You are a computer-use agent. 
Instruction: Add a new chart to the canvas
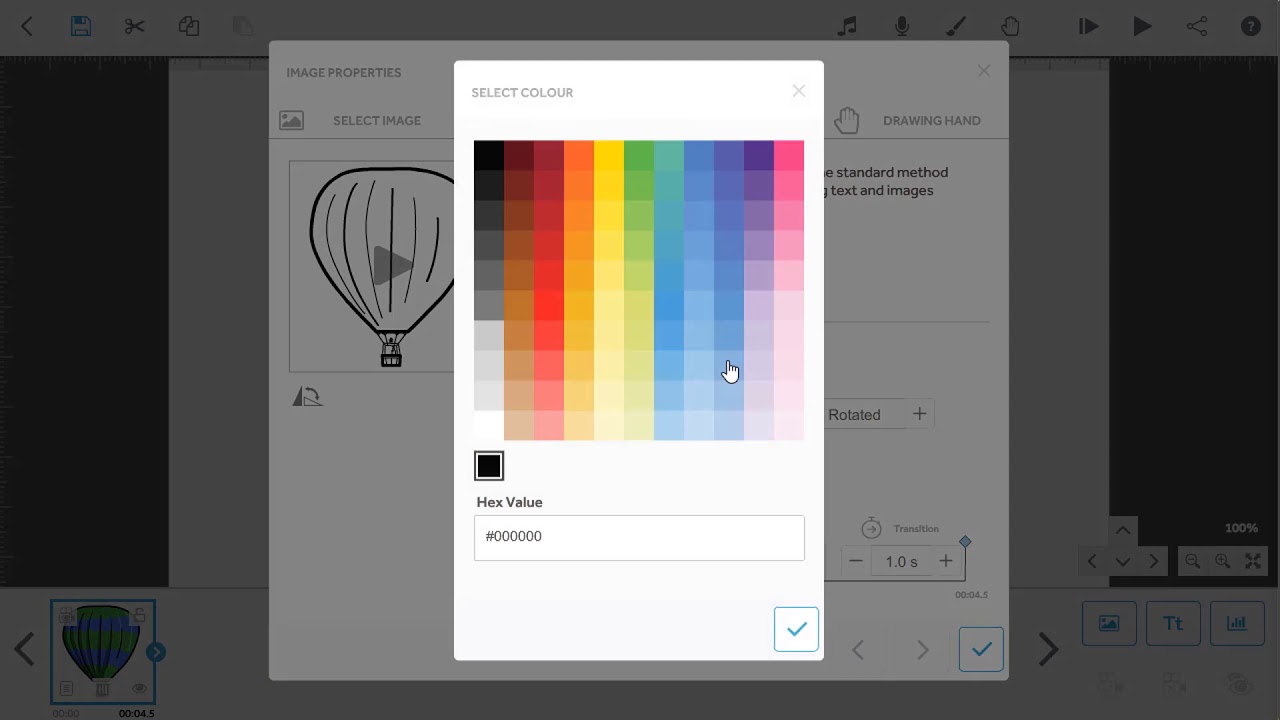(x=1237, y=623)
